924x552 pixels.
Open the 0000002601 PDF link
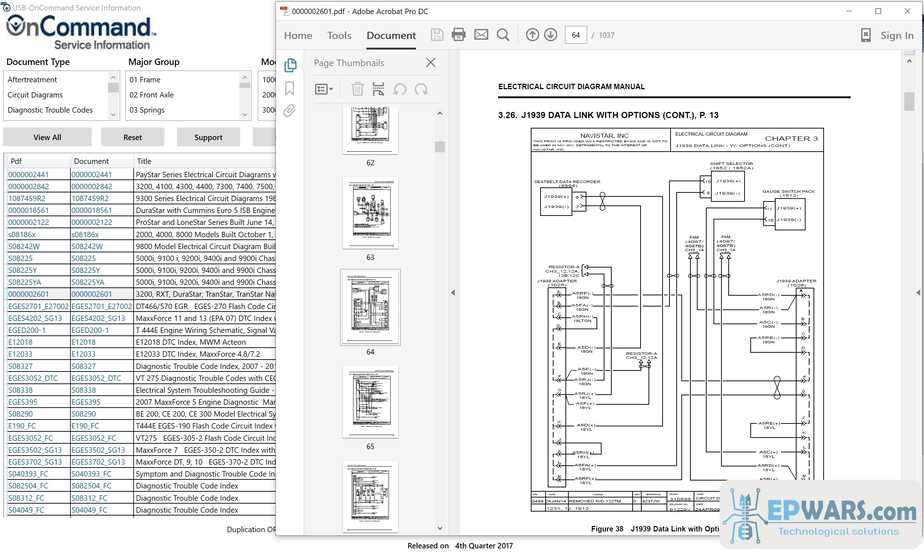coord(28,294)
